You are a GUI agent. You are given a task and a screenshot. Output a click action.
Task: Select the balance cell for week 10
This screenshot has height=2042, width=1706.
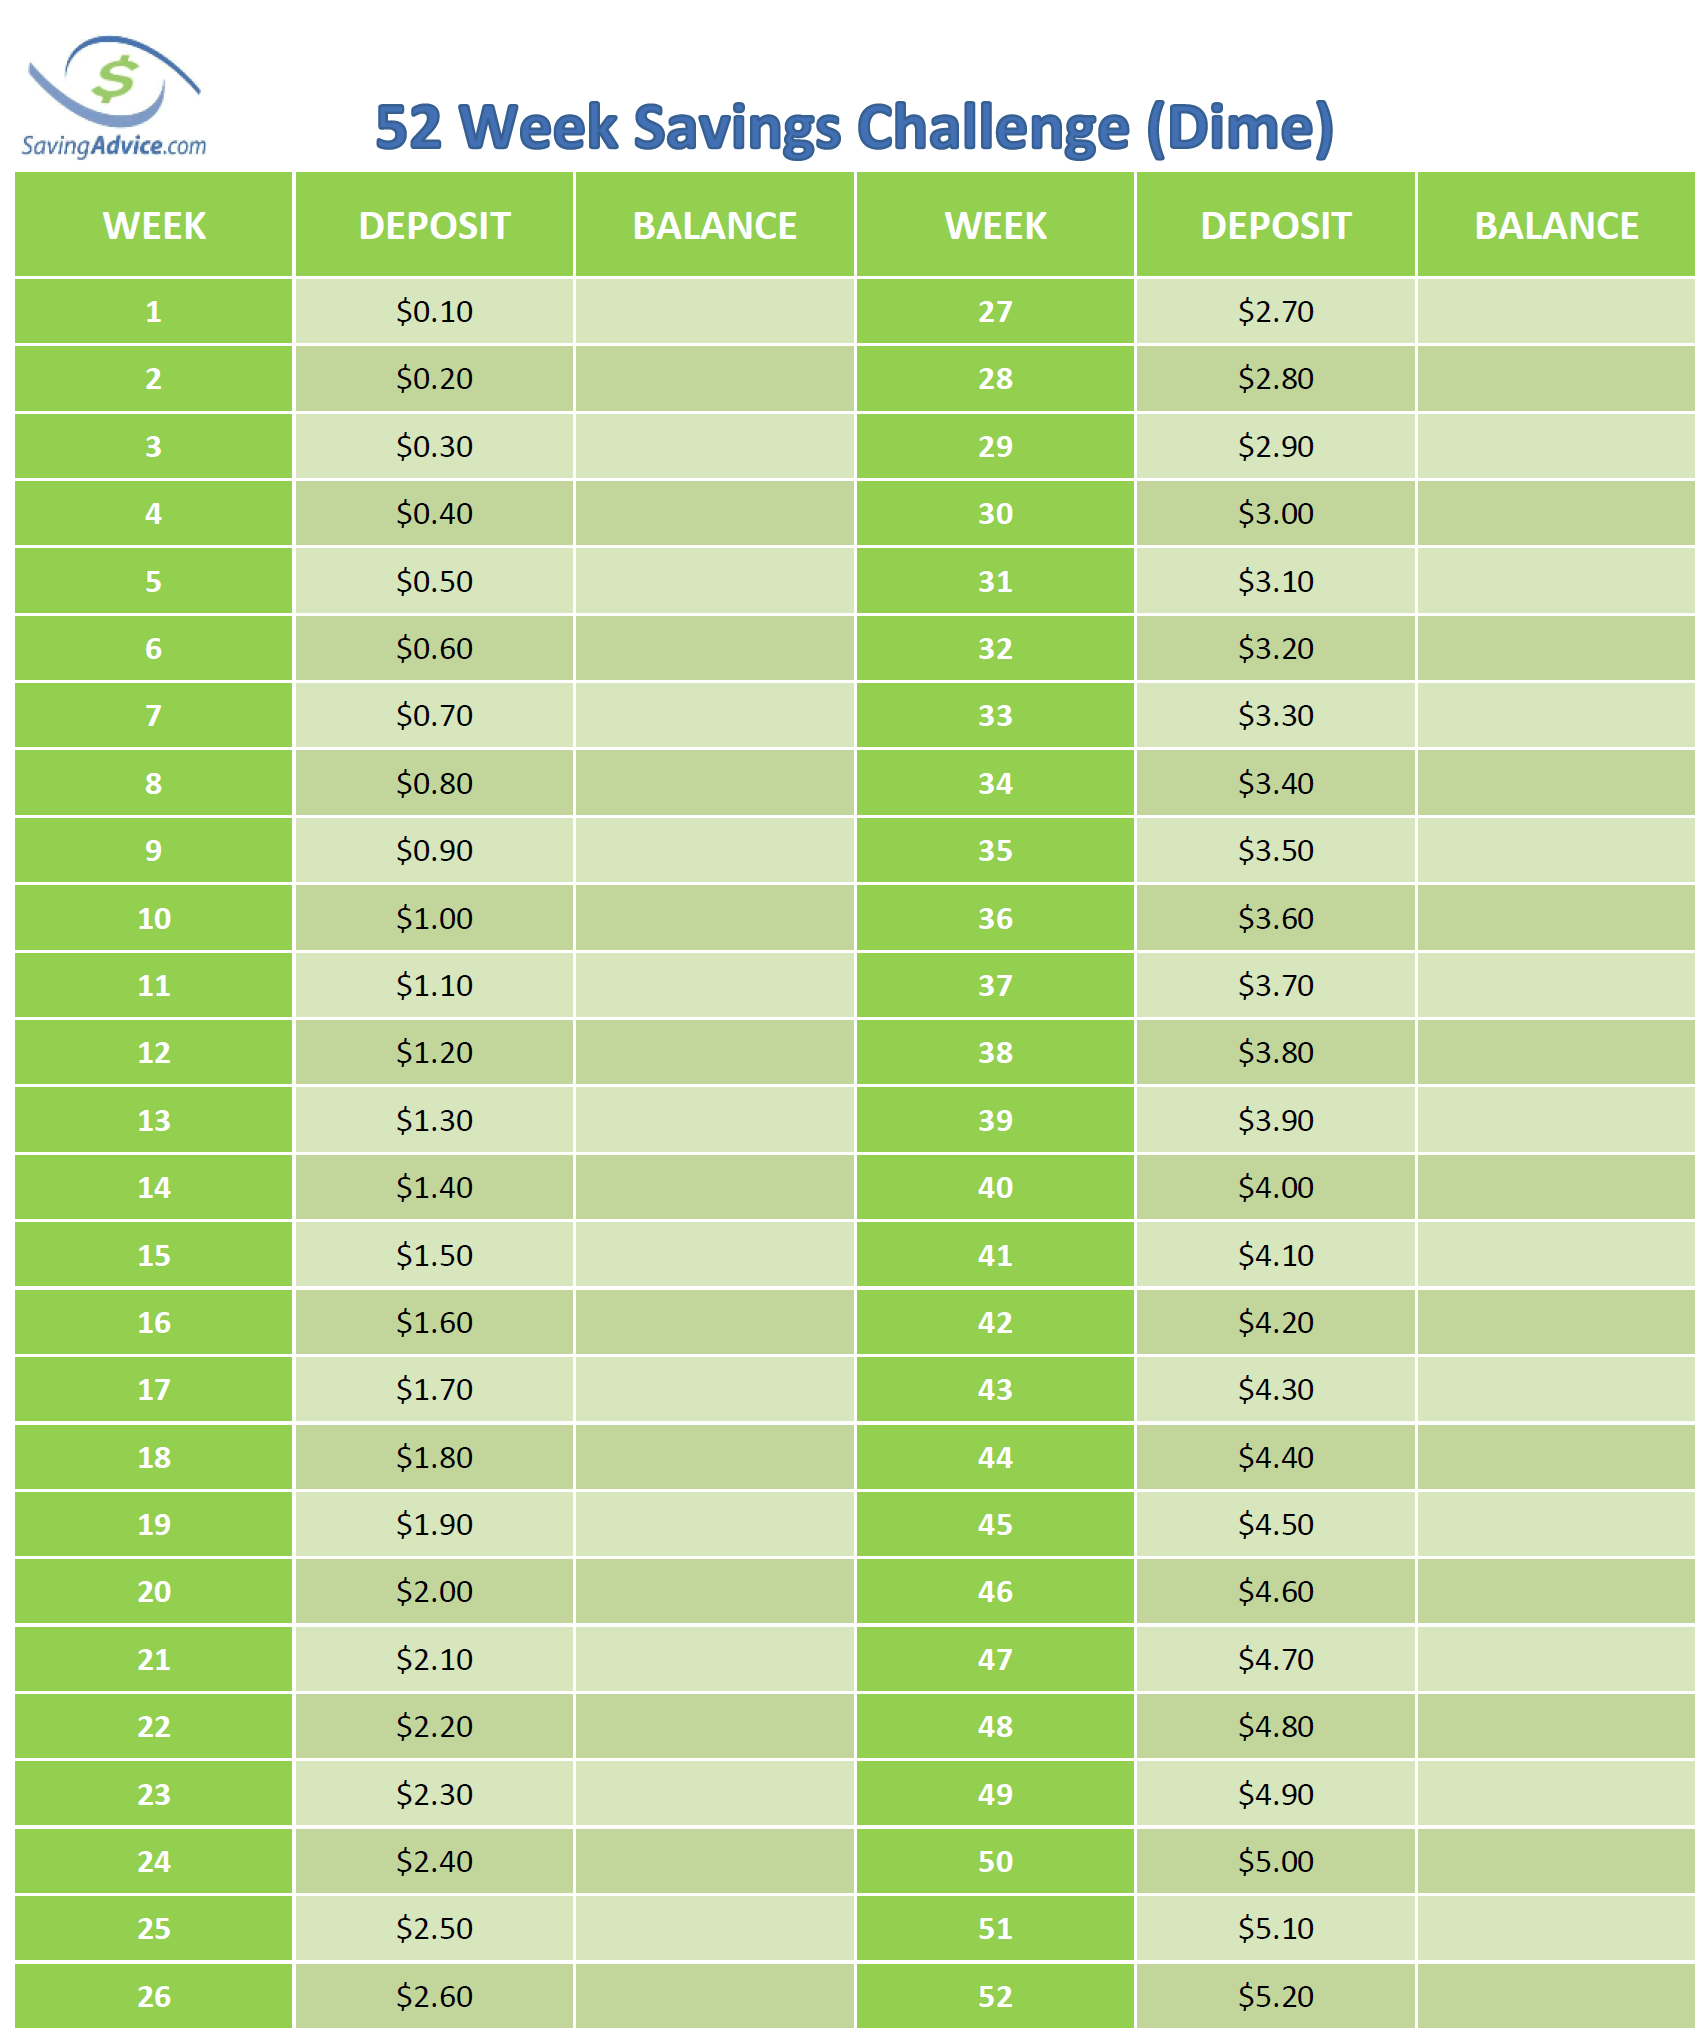click(x=715, y=918)
